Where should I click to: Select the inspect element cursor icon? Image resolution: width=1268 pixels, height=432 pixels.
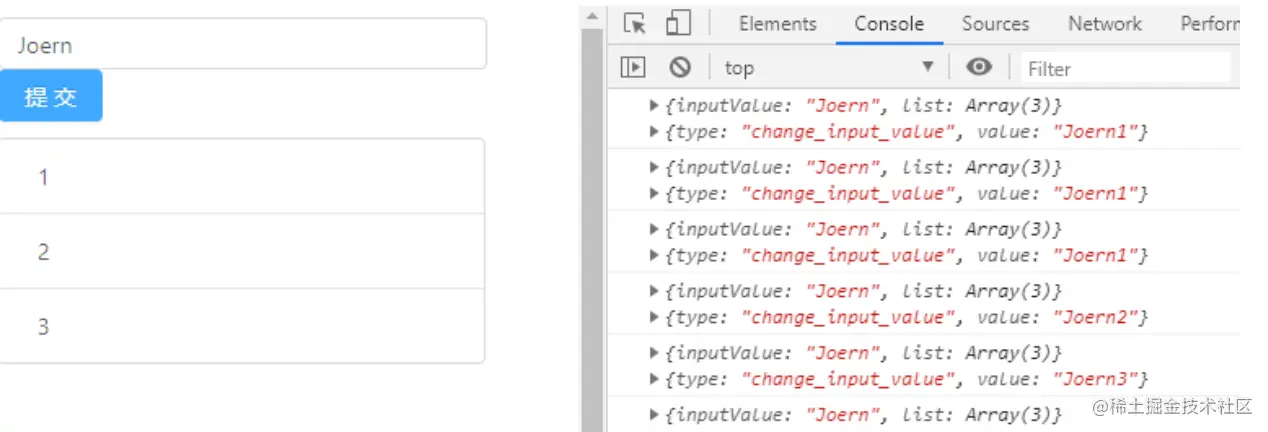(x=634, y=23)
